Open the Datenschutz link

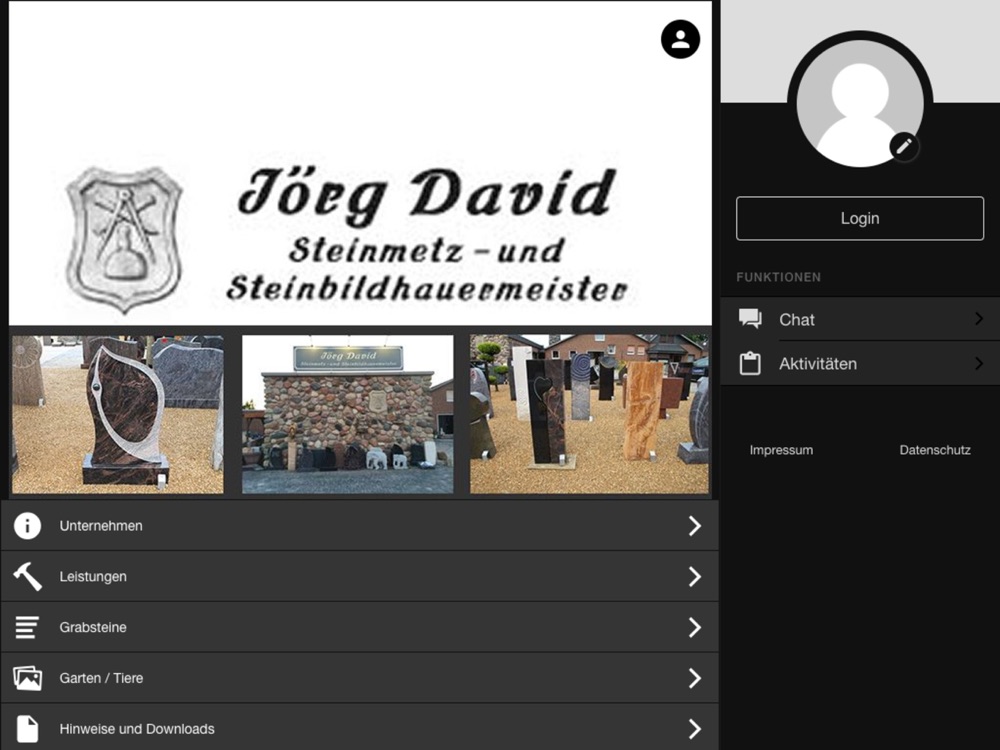(x=935, y=450)
